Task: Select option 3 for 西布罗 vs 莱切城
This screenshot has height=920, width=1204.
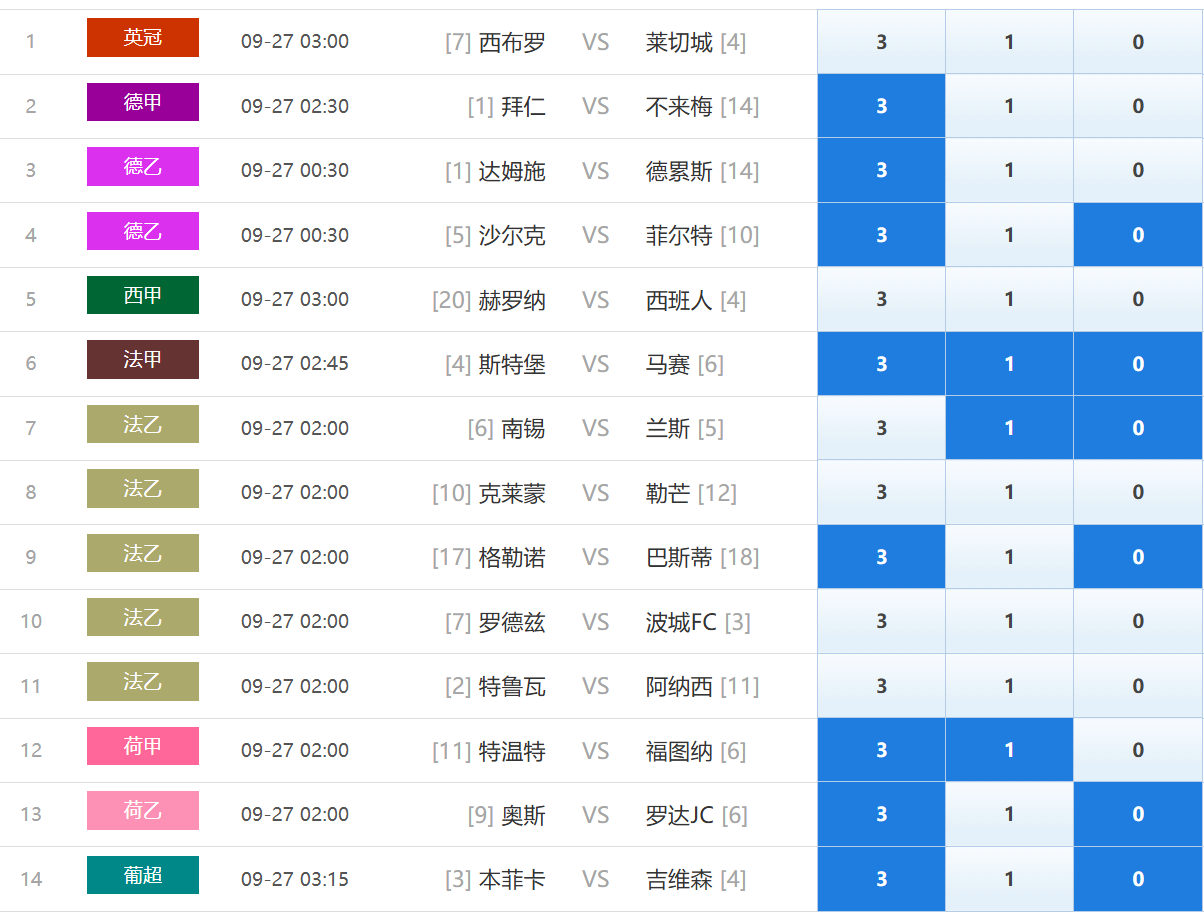Action: tap(881, 42)
